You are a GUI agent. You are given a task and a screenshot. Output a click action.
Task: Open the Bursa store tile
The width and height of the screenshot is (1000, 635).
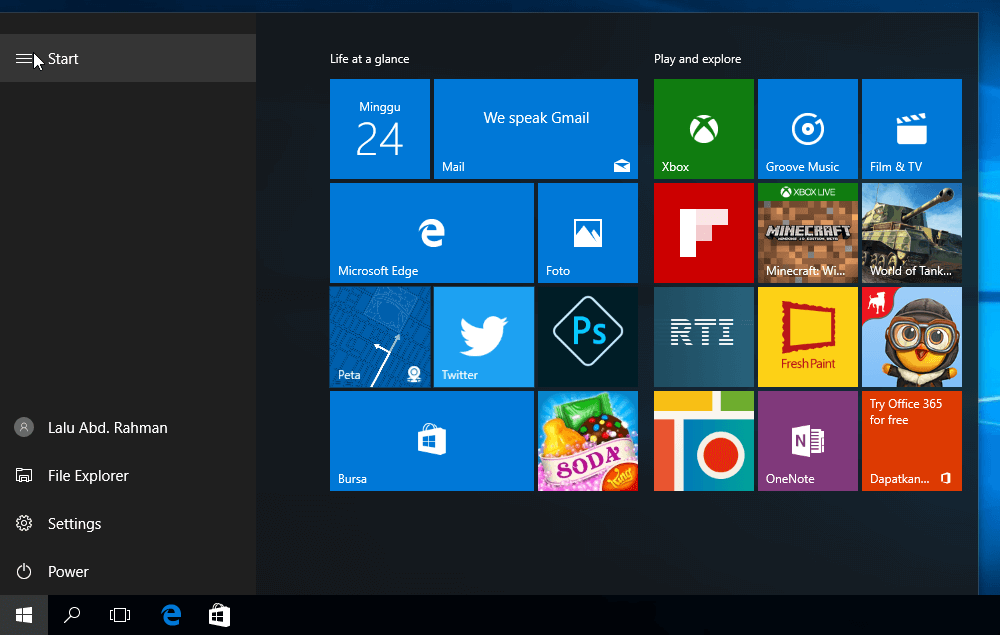[x=432, y=441]
